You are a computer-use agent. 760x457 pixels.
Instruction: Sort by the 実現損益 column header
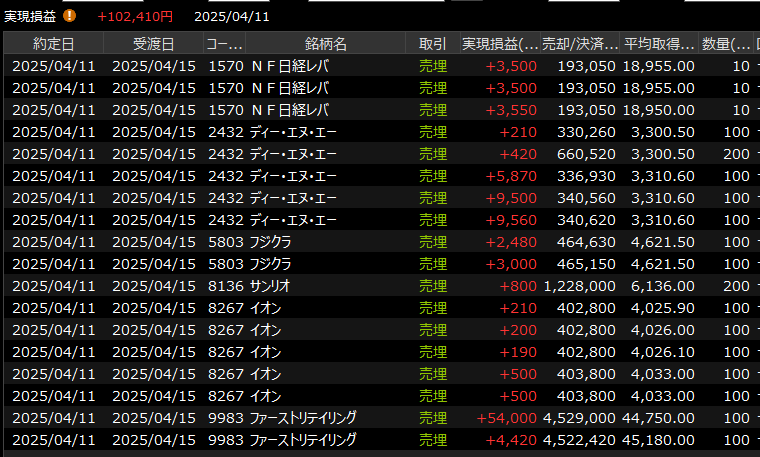tap(500, 44)
